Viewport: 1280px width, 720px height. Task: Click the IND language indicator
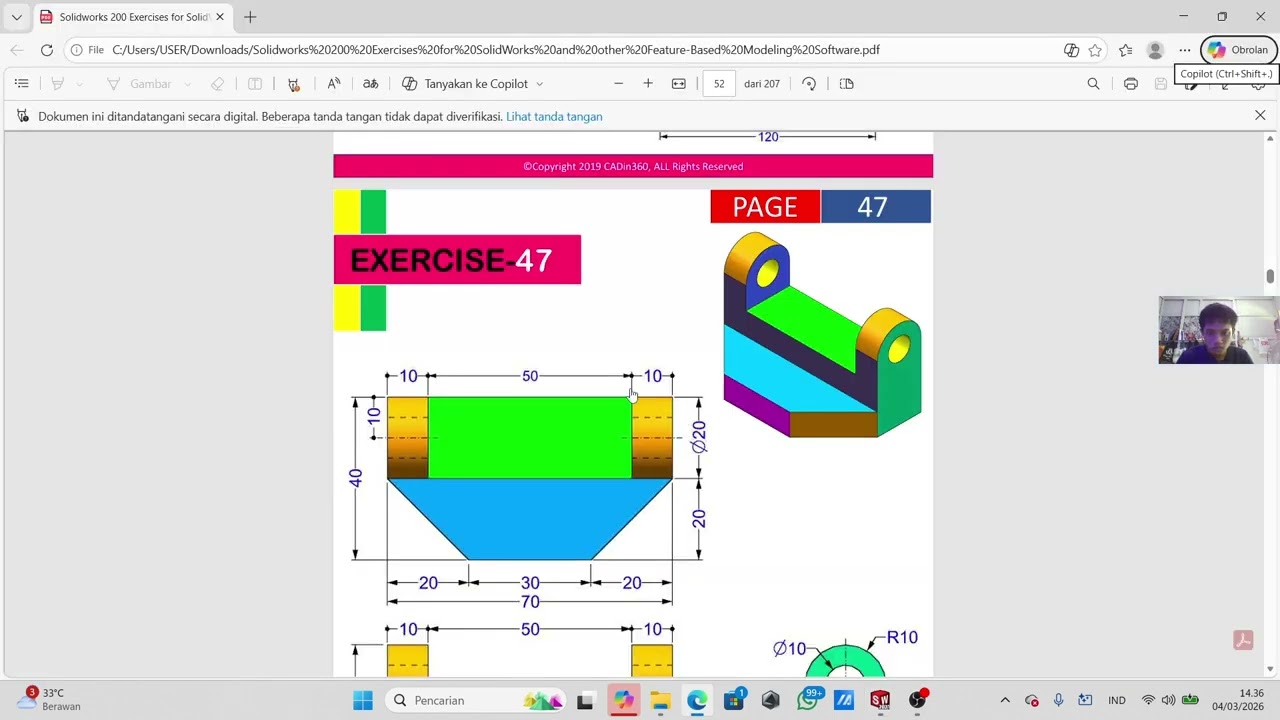(1117, 700)
